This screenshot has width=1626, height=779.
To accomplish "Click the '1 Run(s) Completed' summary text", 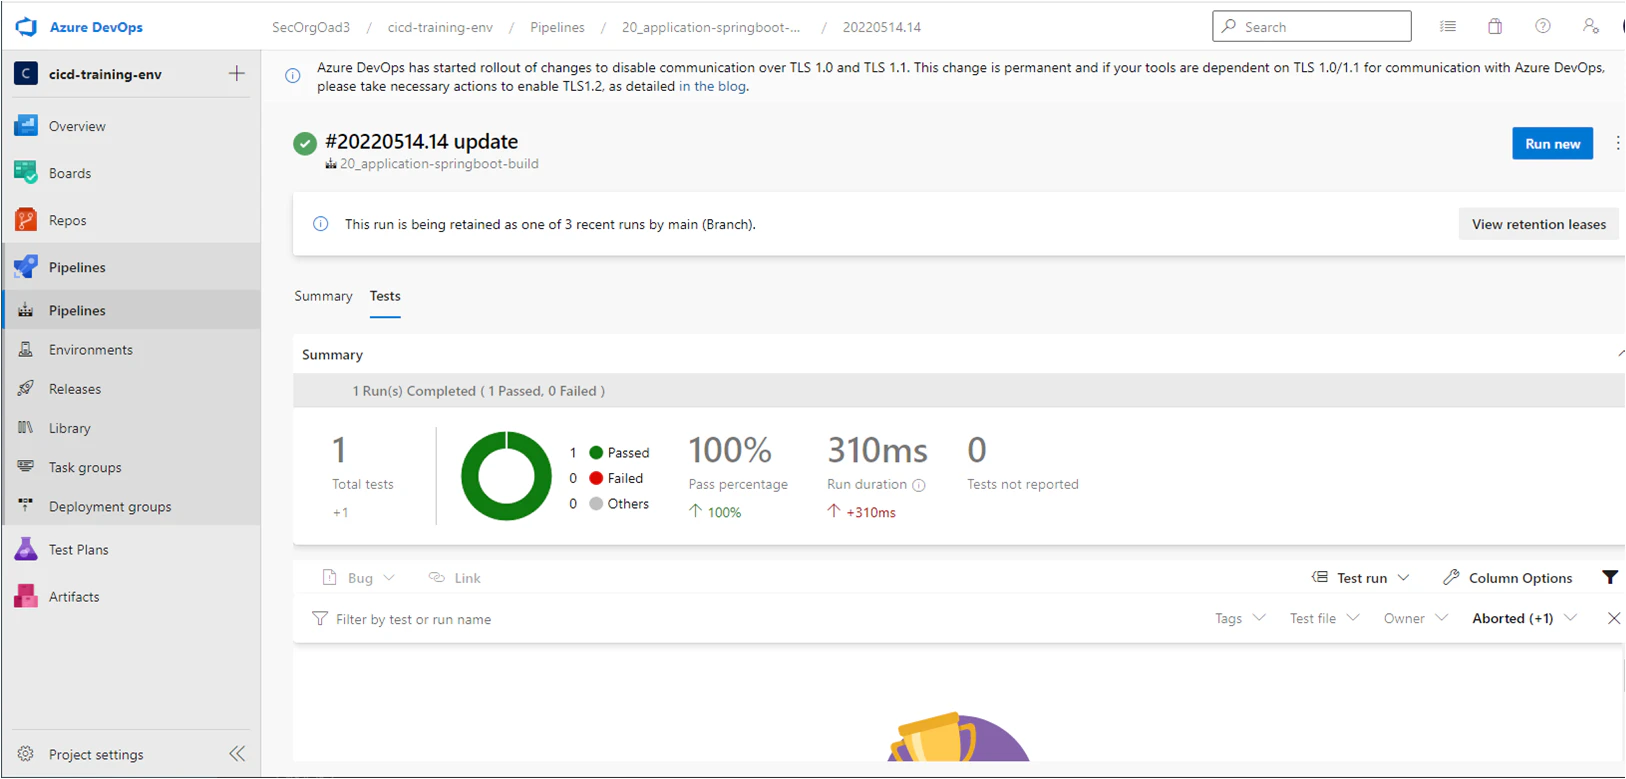I will coord(478,391).
